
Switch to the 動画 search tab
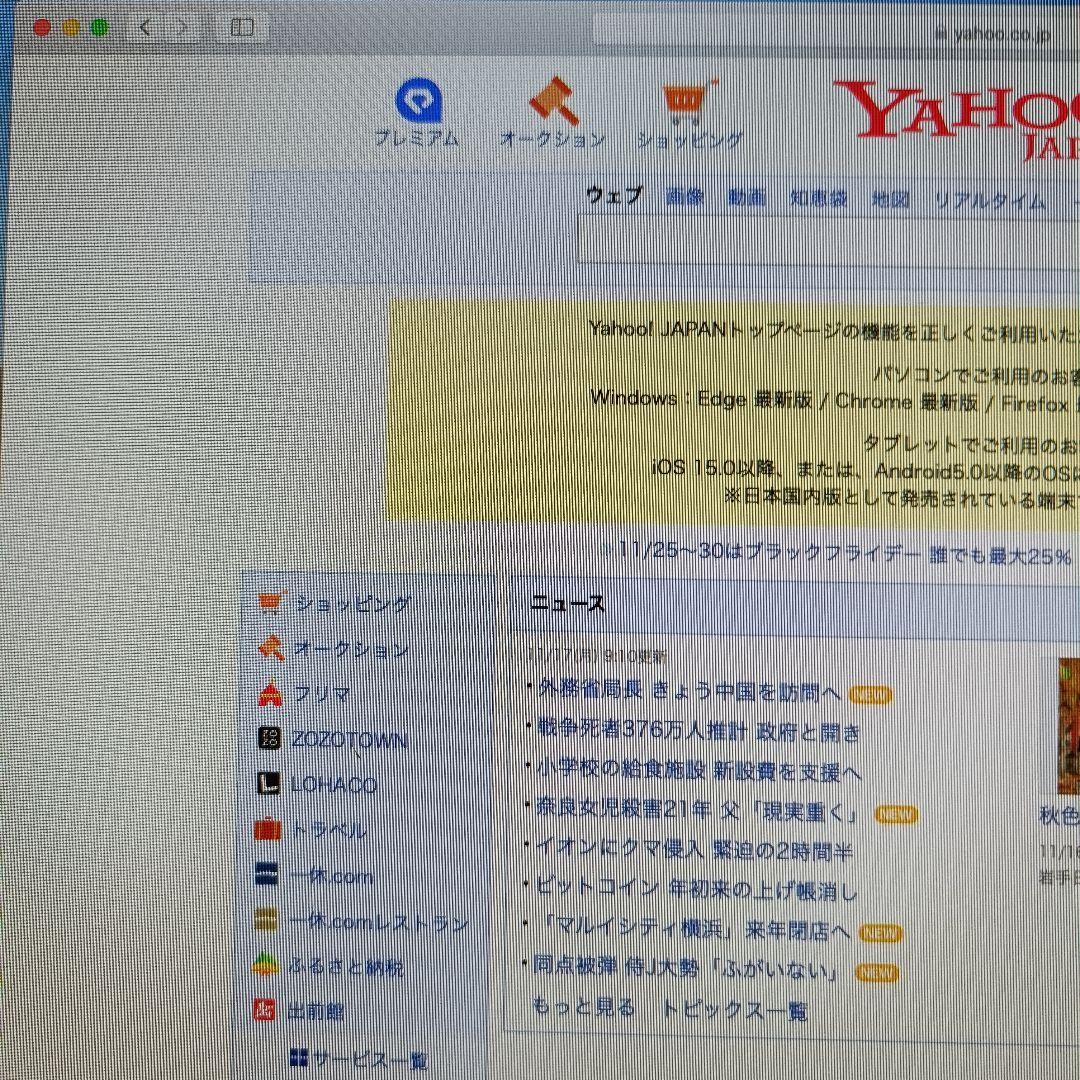(748, 197)
